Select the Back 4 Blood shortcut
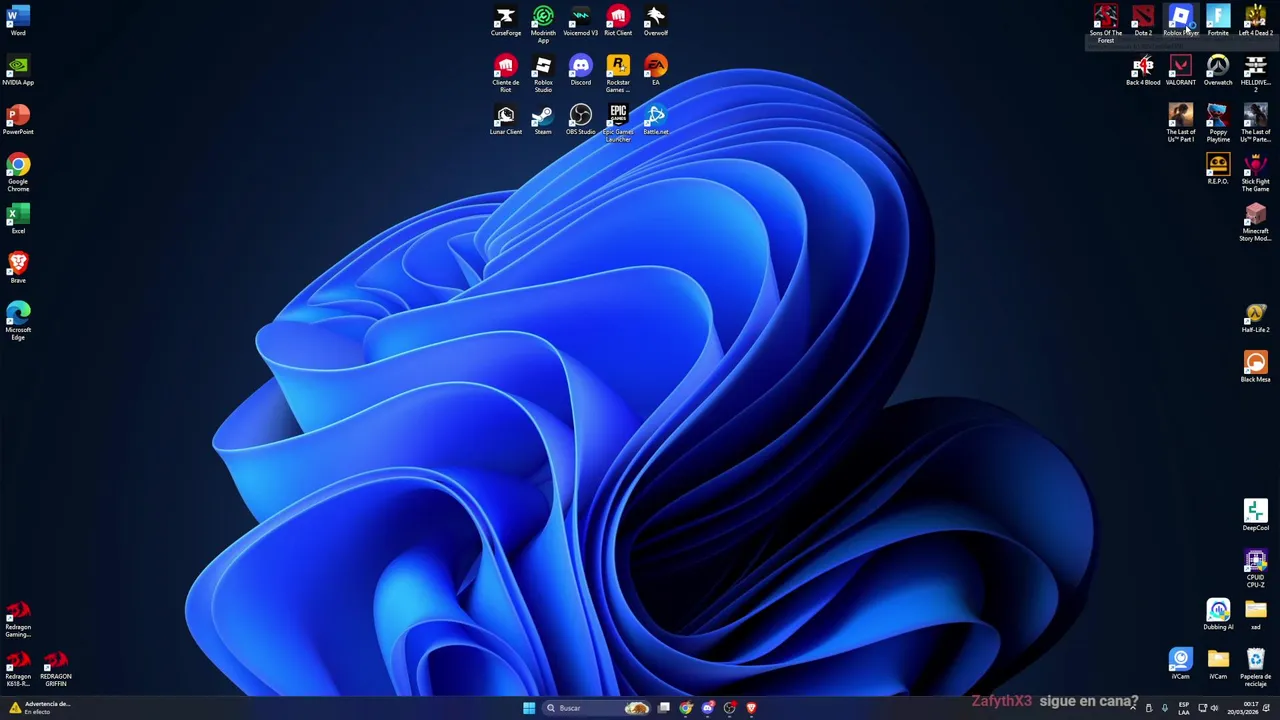 pos(1143,71)
